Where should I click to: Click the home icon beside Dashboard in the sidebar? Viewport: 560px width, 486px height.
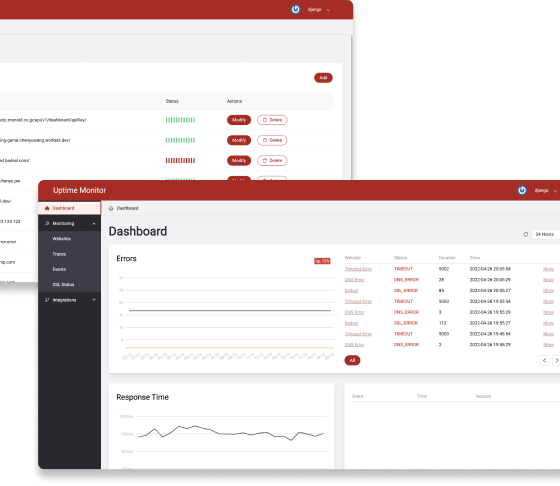[x=47, y=208]
